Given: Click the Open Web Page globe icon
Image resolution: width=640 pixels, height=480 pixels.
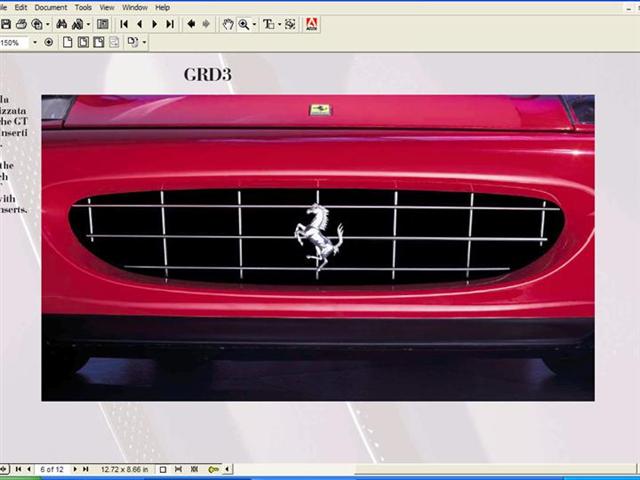Looking at the screenshot, I should click(37, 24).
